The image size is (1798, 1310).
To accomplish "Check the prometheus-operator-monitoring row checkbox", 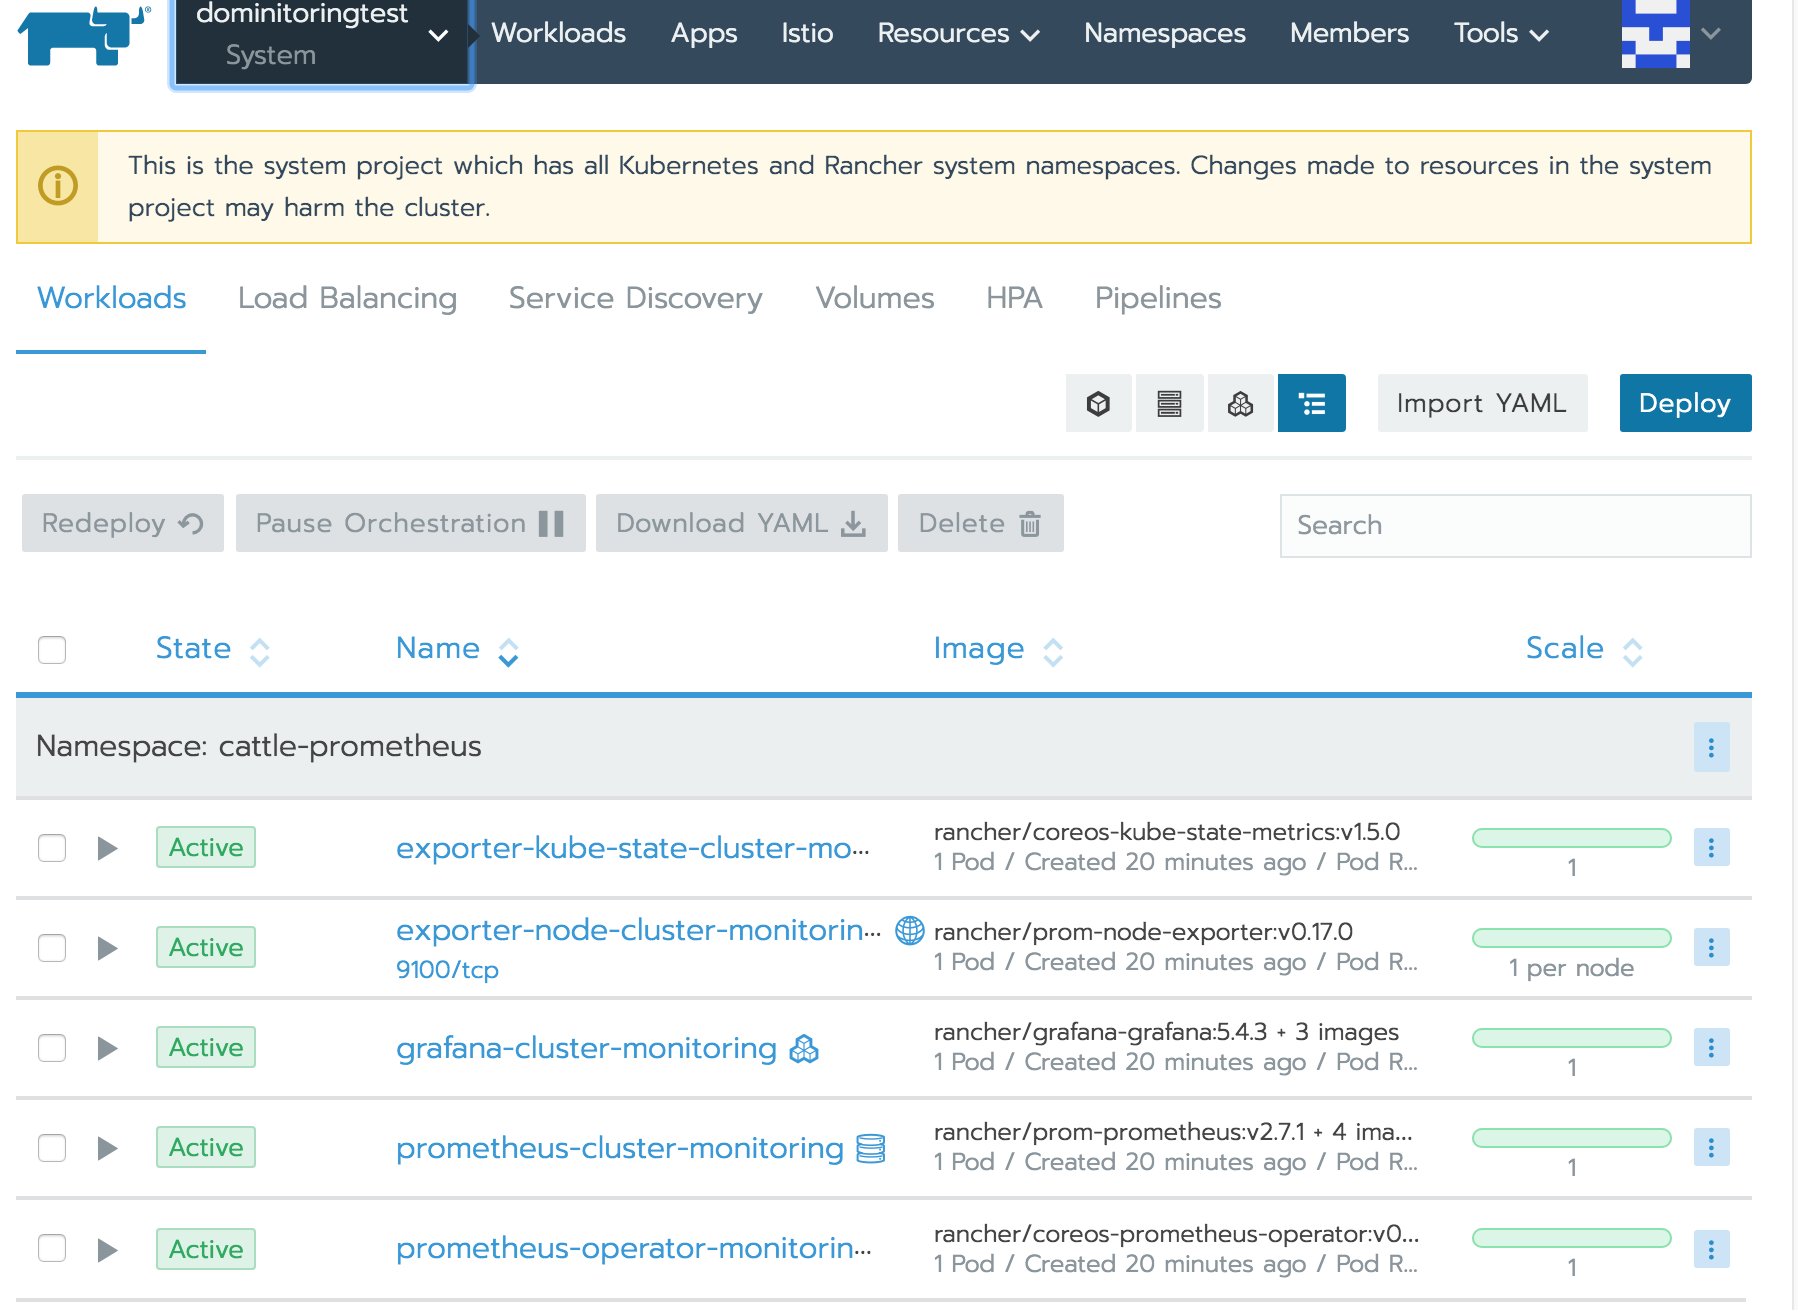I will pos(51,1248).
